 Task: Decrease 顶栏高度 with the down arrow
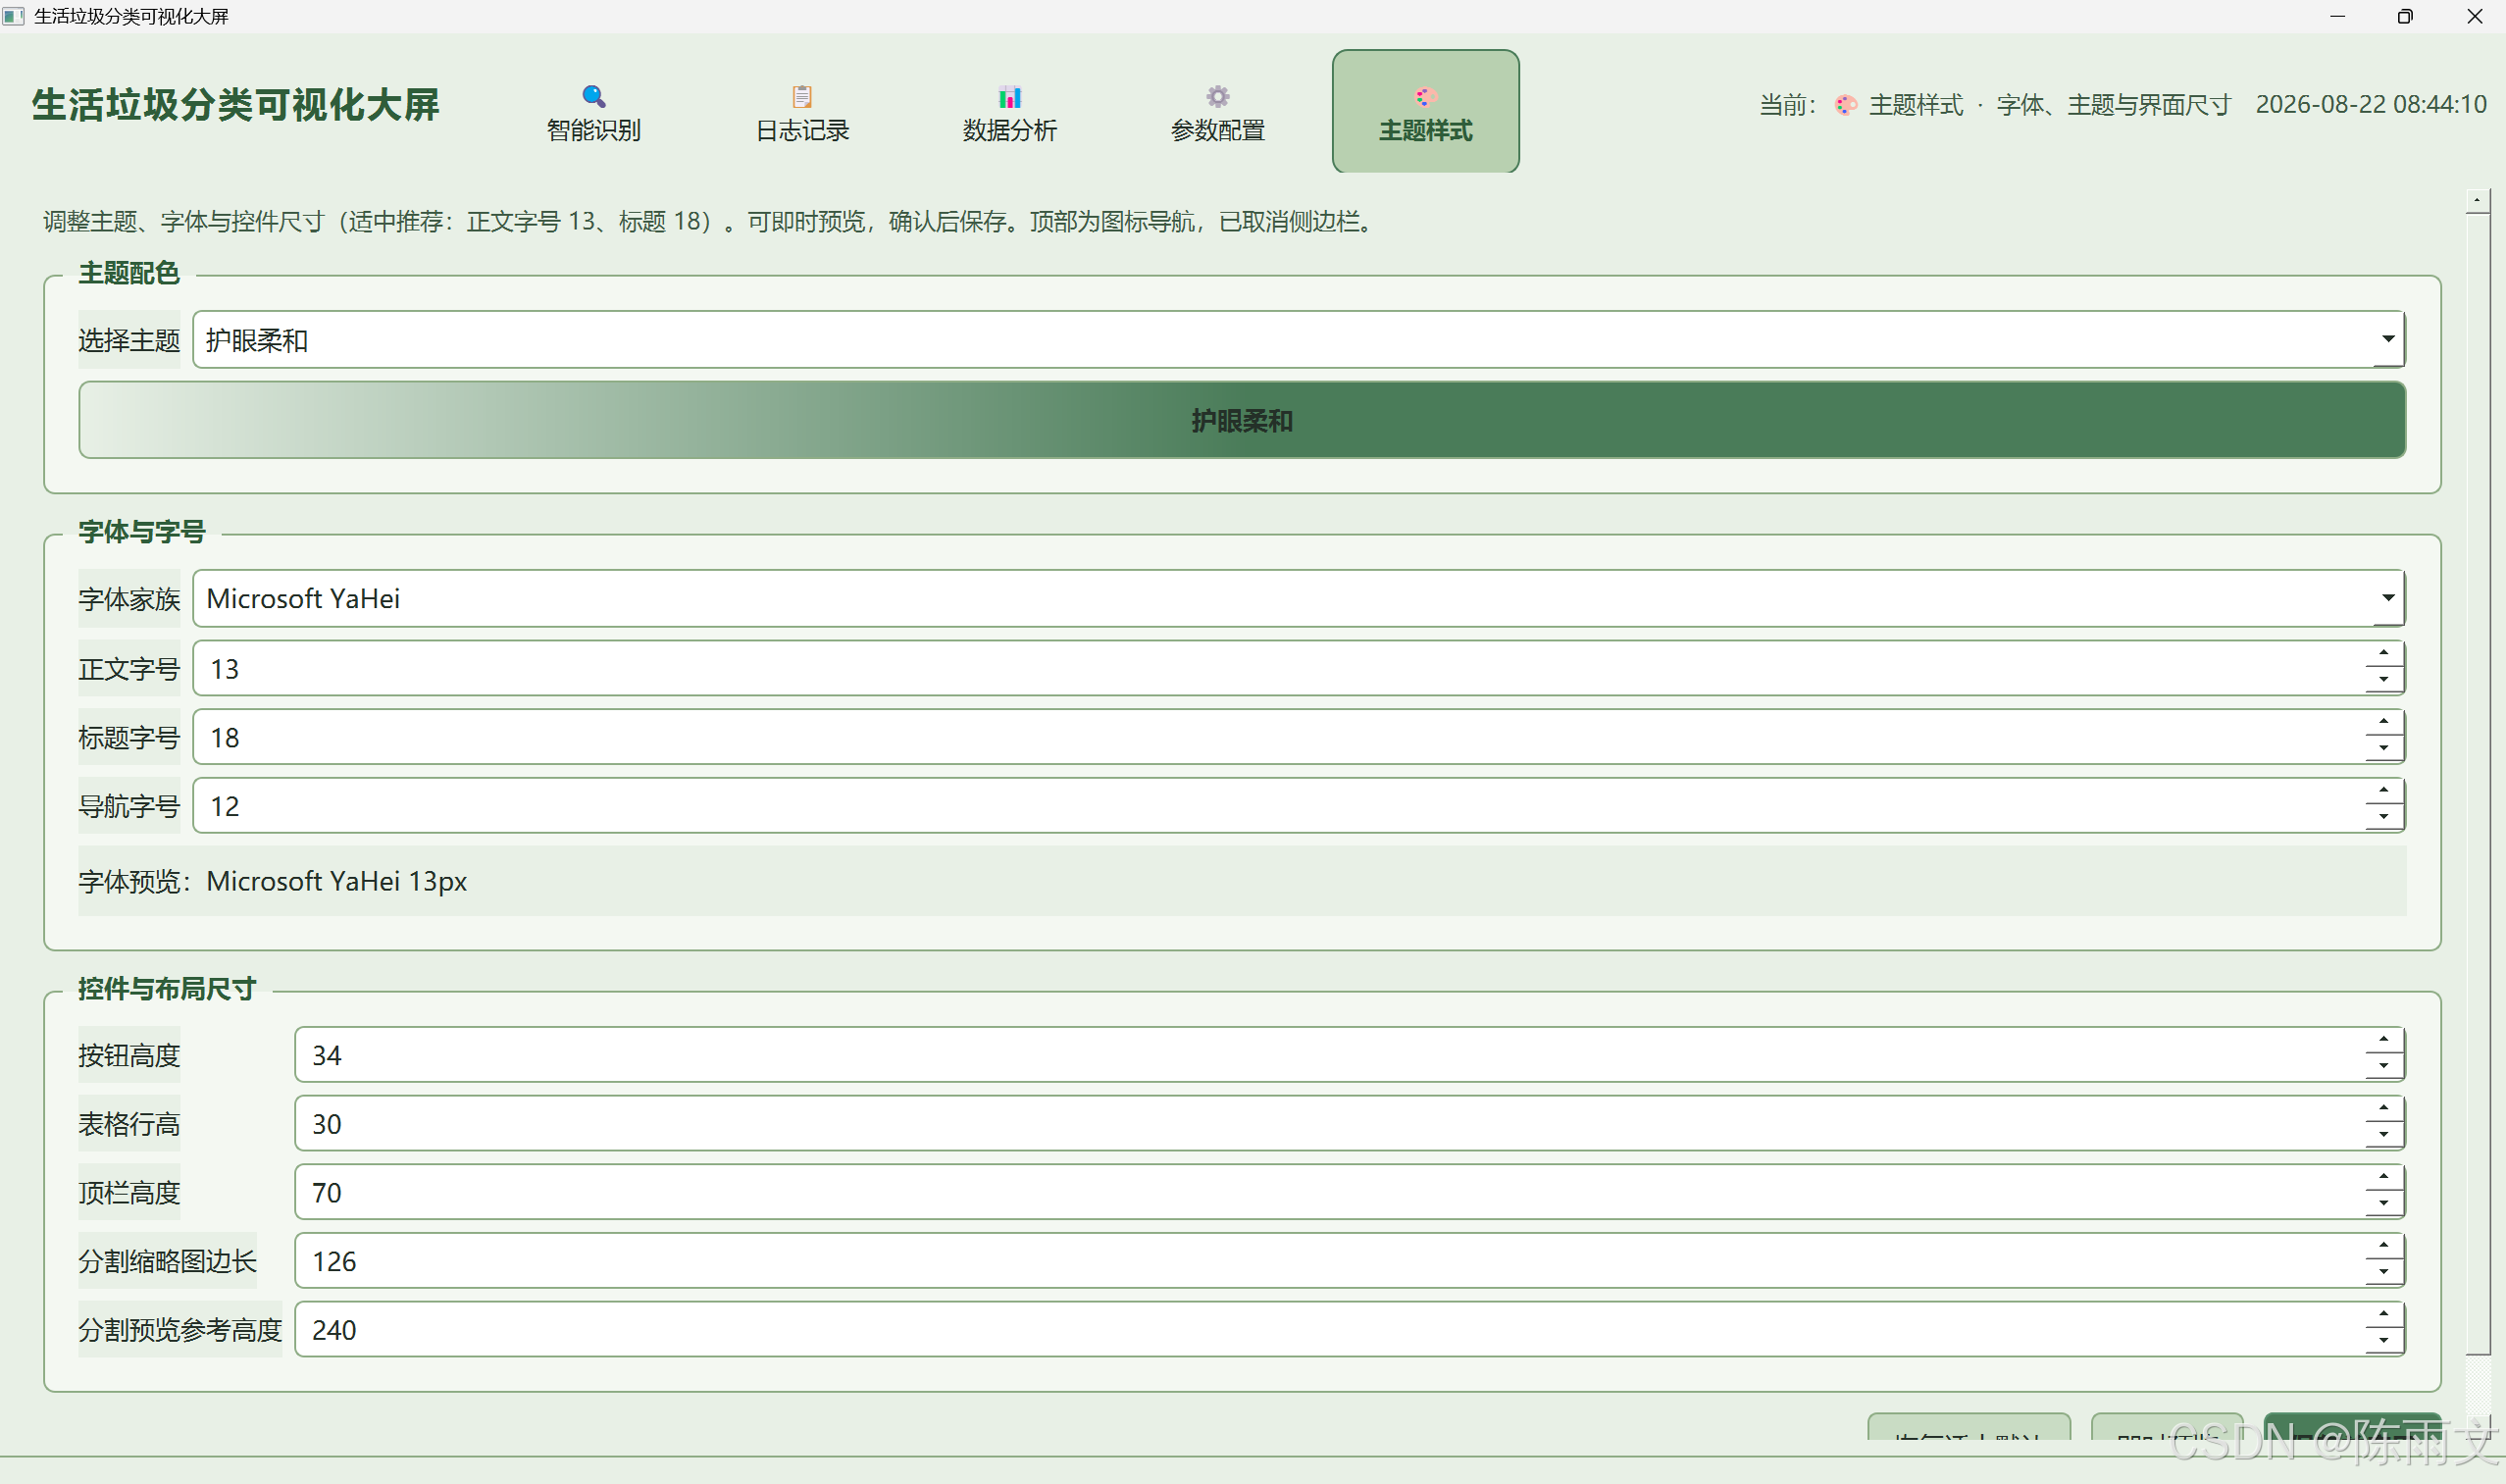[x=2383, y=1205]
